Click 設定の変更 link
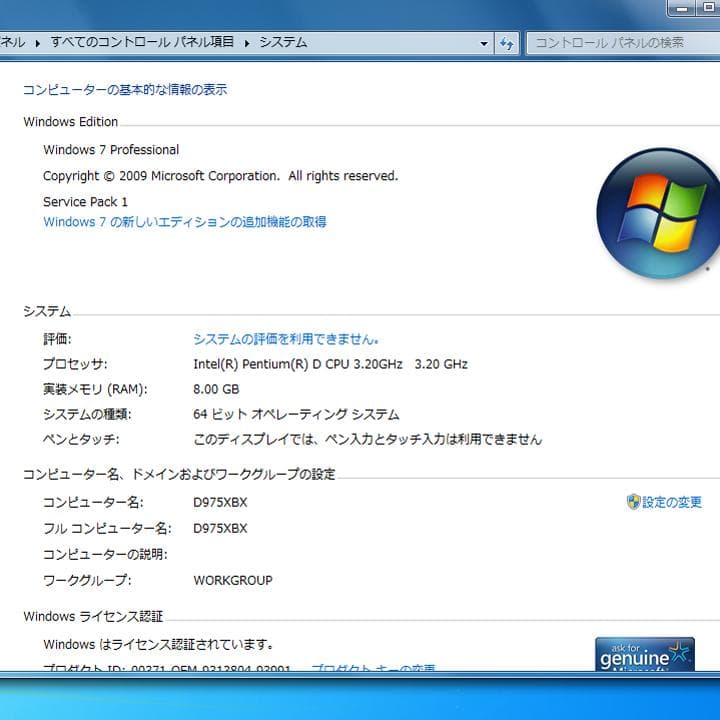The width and height of the screenshot is (720, 720). click(672, 502)
